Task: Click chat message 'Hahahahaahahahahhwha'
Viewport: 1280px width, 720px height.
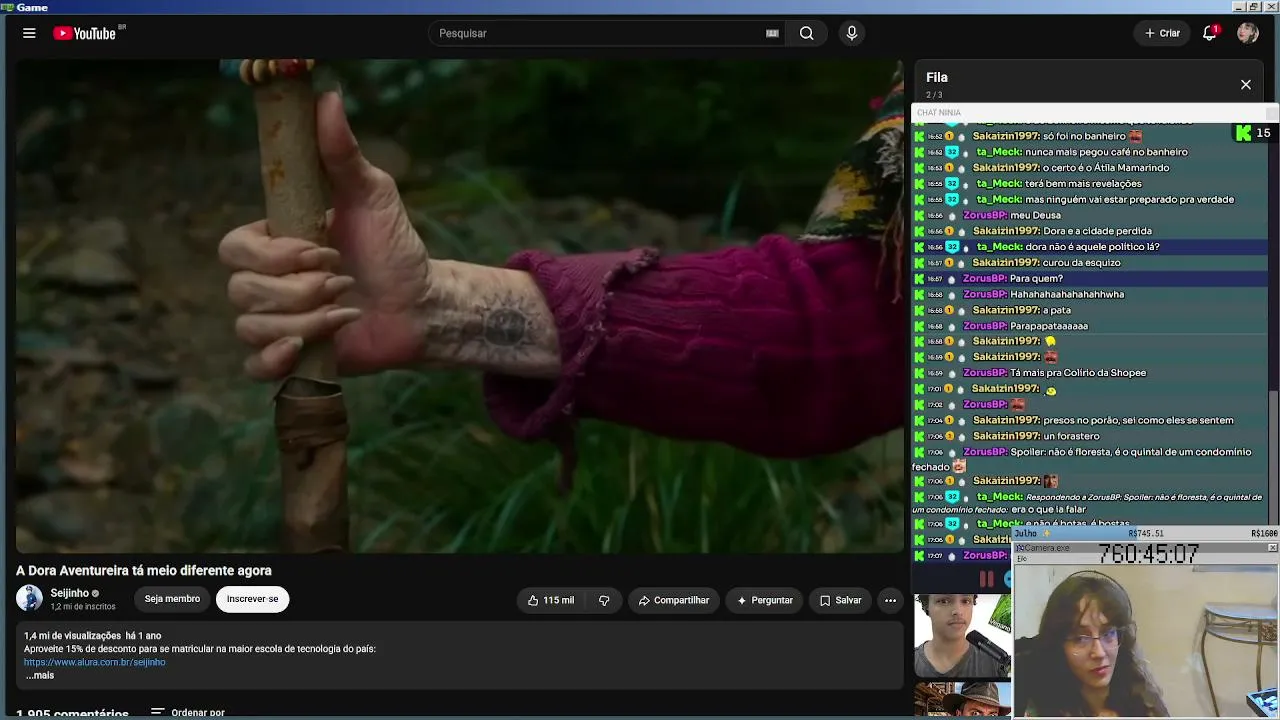Action: tap(1067, 294)
